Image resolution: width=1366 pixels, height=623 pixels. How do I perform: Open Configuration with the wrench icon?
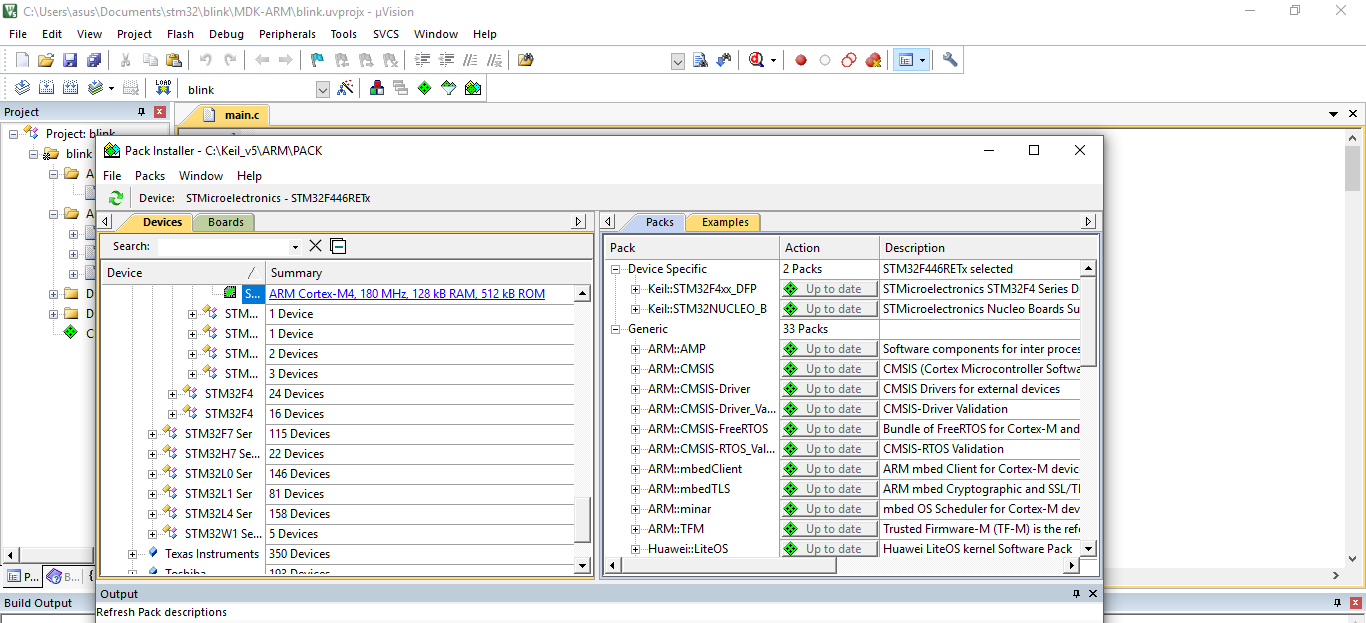950,60
